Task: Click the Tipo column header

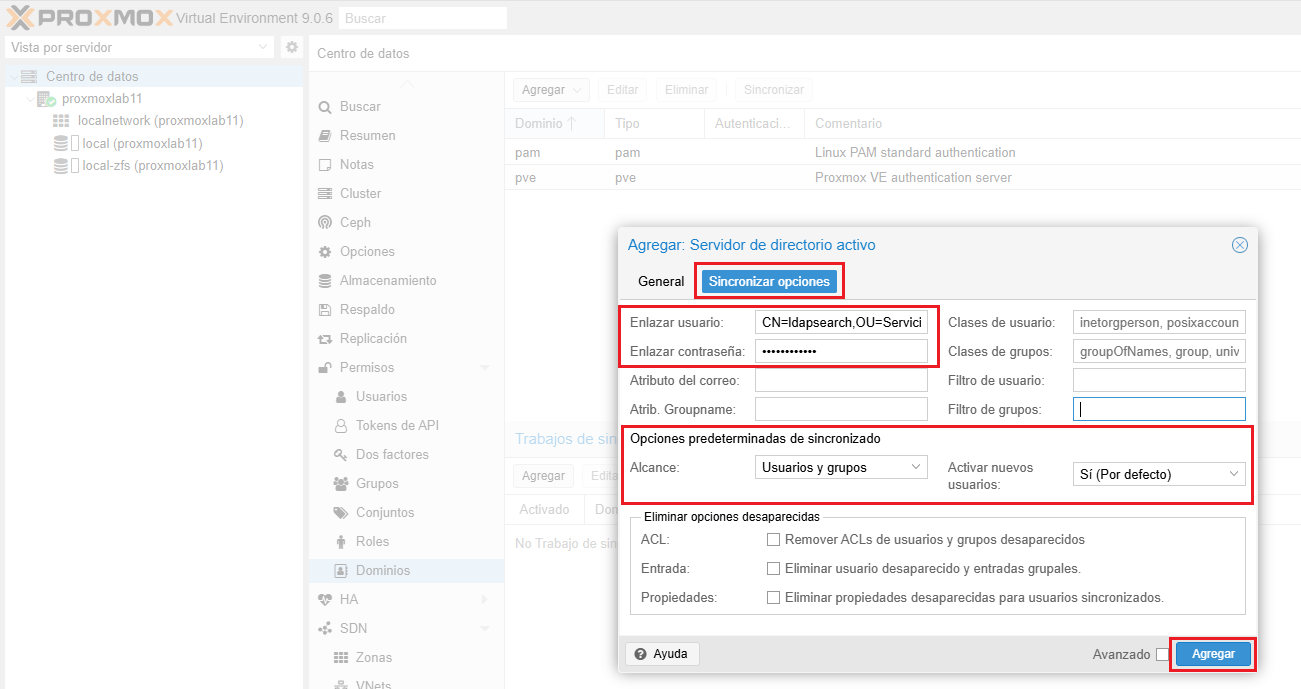Action: 654,123
